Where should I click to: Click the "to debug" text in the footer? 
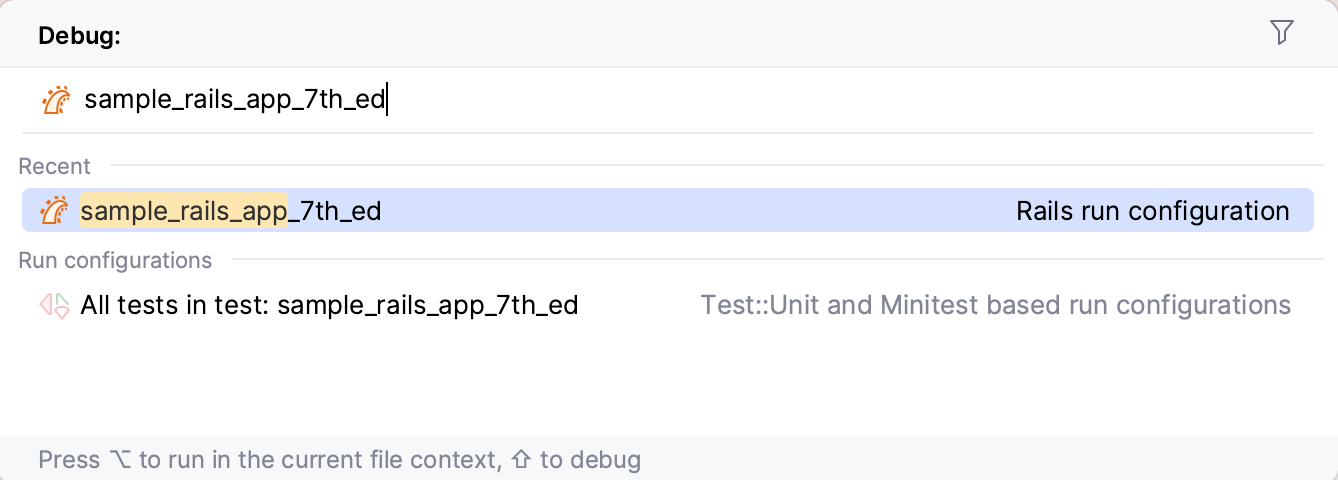coord(590,460)
